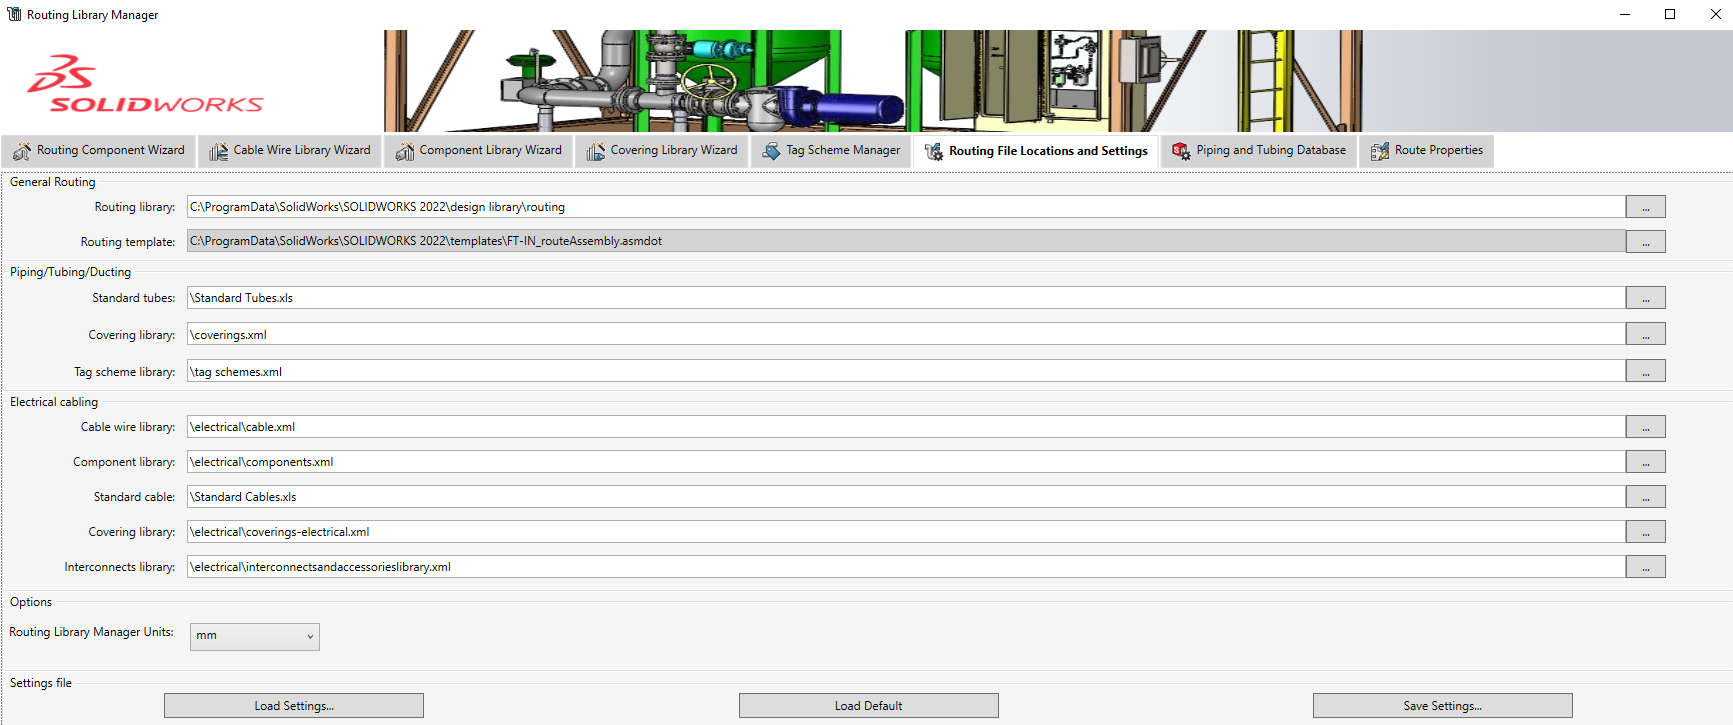This screenshot has height=725, width=1733.
Task: Browse for the Standard cable file
Action: coord(1645,497)
